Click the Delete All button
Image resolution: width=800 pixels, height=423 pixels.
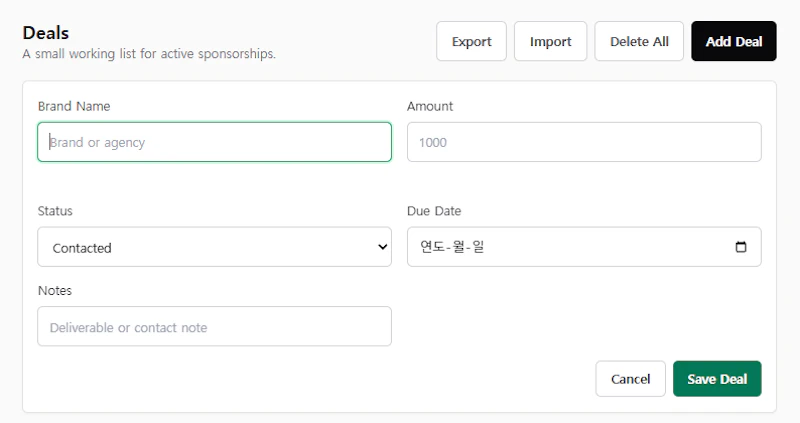pos(639,41)
